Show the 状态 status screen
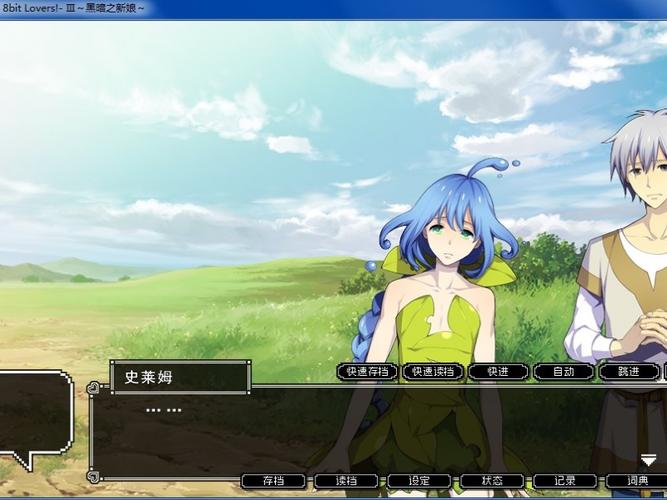Image resolution: width=667 pixels, height=500 pixels. pyautogui.click(x=492, y=481)
